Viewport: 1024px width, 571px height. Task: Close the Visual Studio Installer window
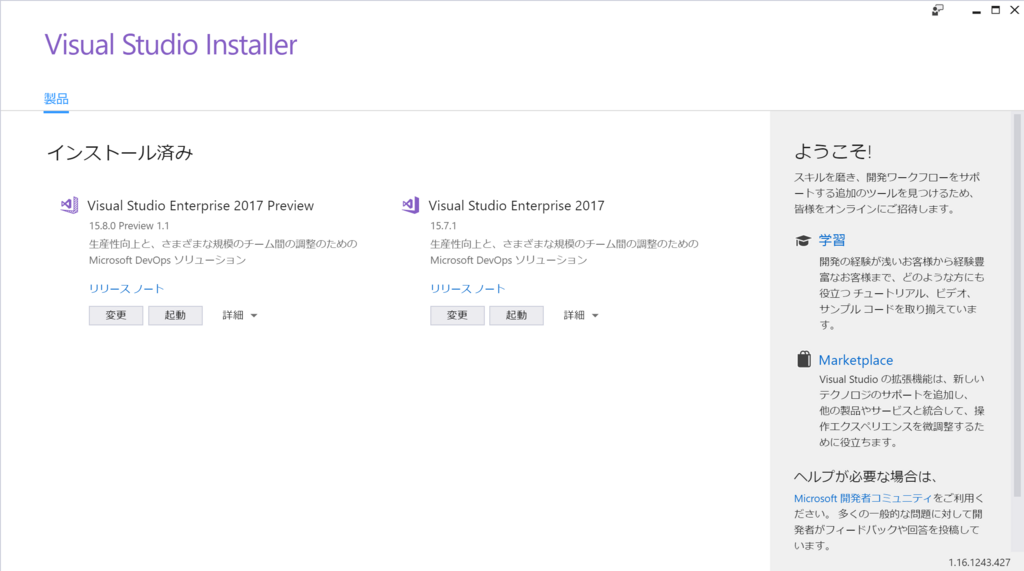click(x=1015, y=10)
